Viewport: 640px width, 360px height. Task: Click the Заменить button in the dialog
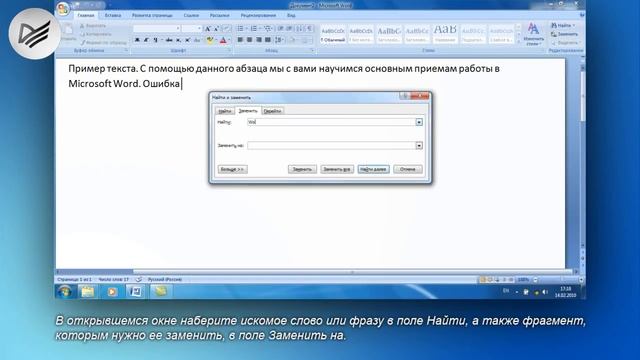tap(302, 169)
